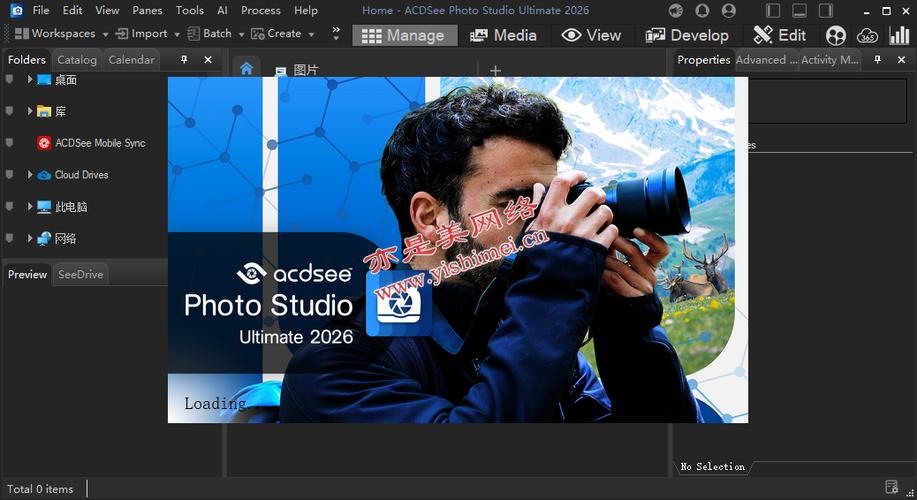Go to the Home folder icon
The width and height of the screenshot is (917, 500).
[246, 68]
